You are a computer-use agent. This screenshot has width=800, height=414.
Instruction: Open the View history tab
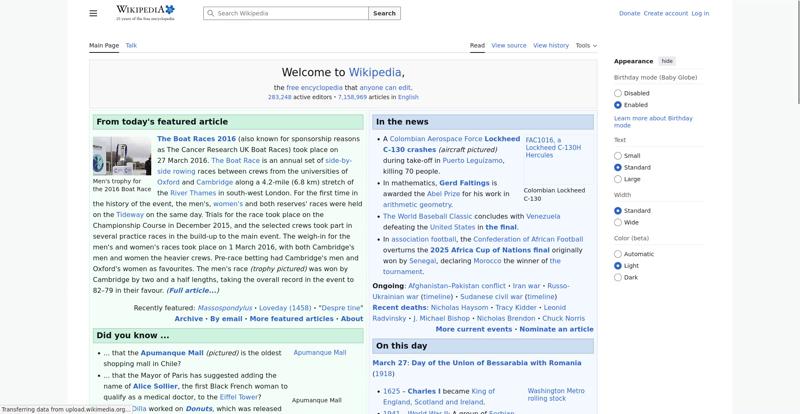point(551,45)
